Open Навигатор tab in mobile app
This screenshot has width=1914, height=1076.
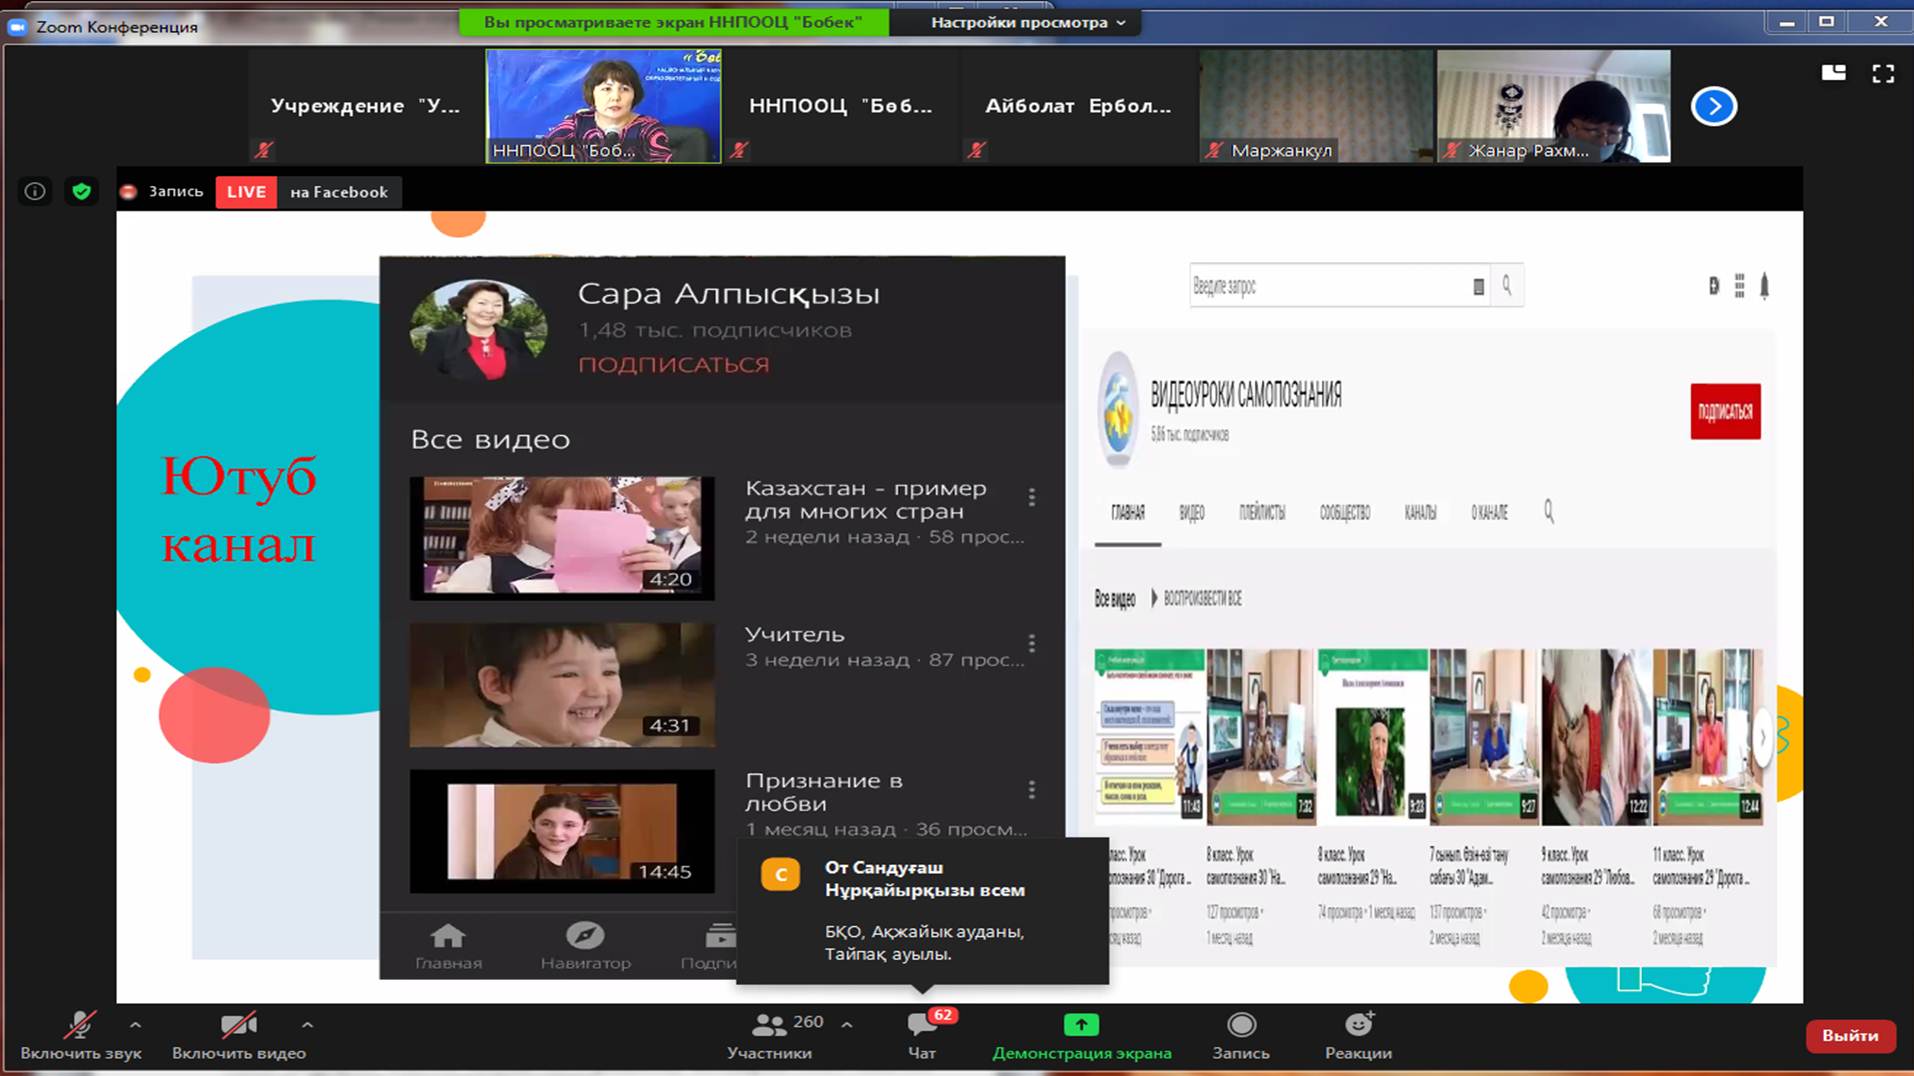[x=585, y=946]
